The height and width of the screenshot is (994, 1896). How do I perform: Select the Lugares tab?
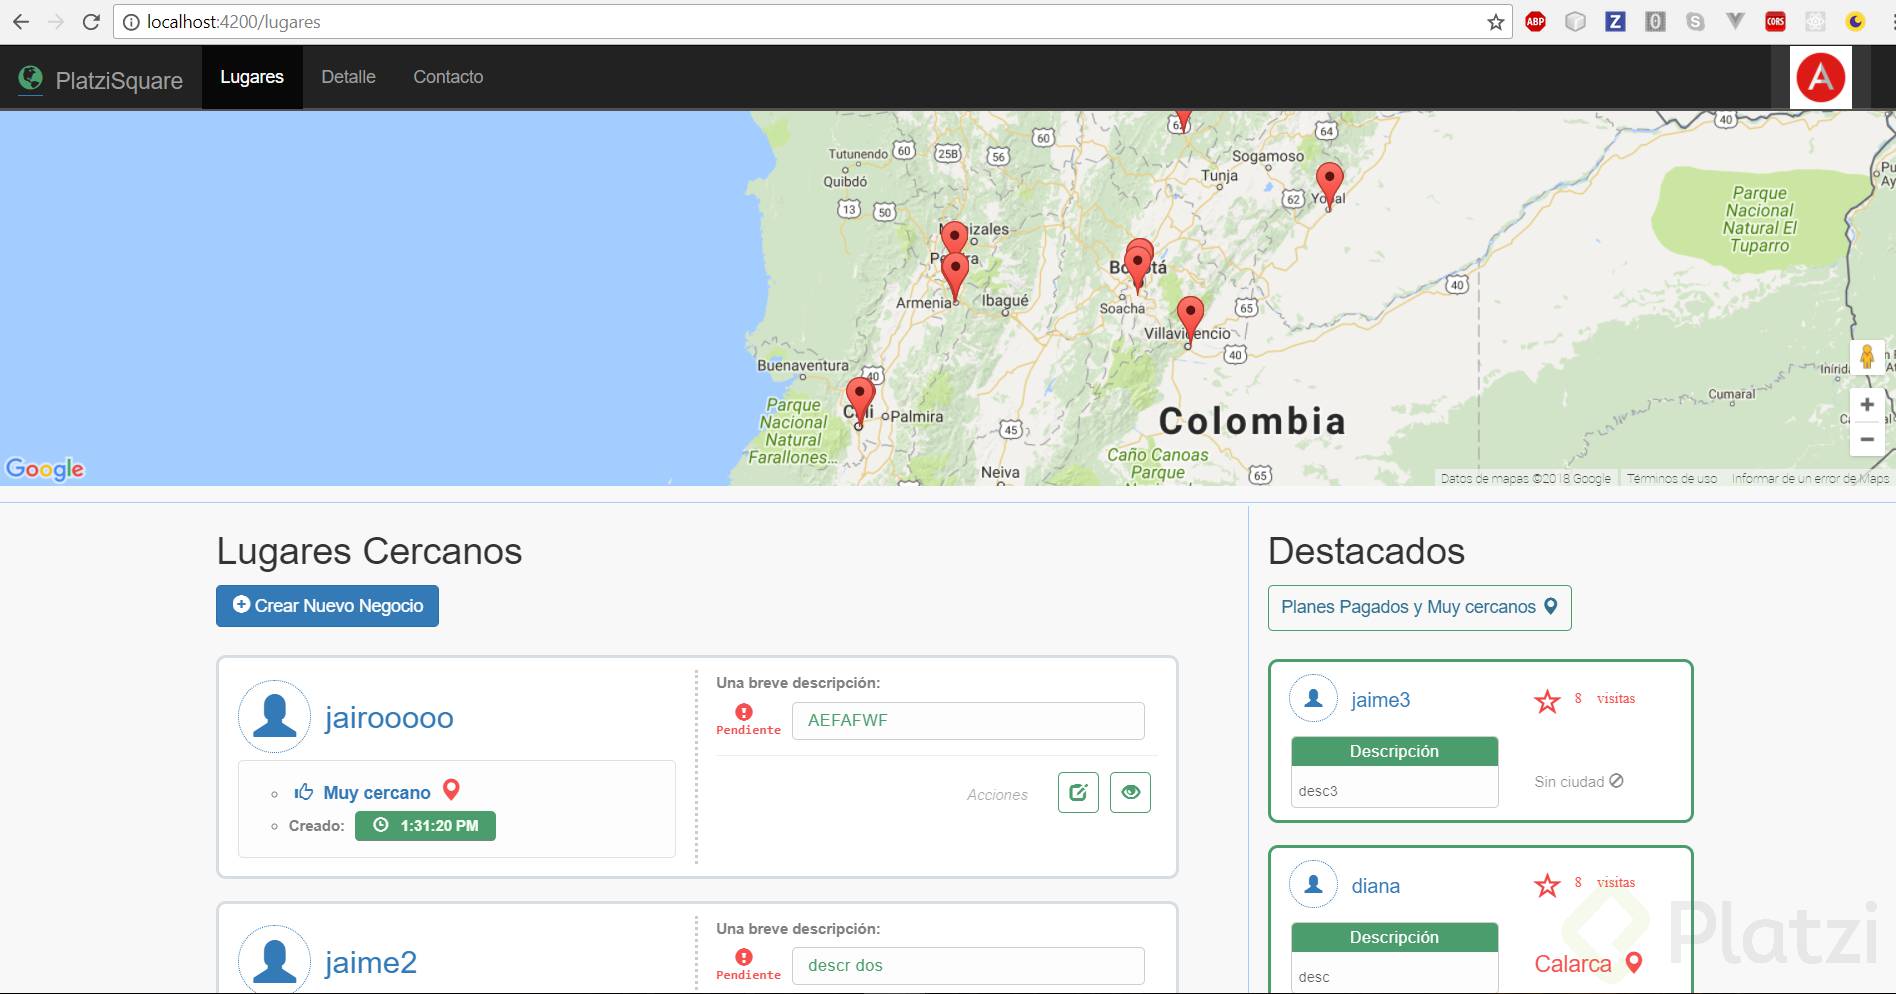(x=252, y=77)
